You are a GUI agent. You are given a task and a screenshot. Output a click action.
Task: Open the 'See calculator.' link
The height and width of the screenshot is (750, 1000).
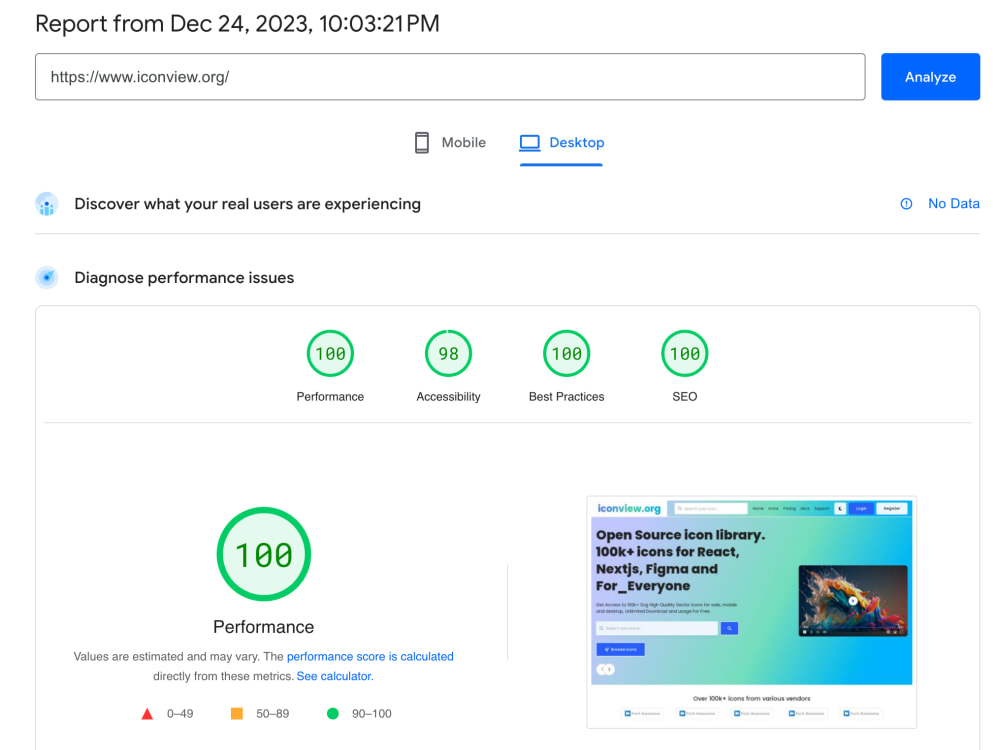pos(335,676)
